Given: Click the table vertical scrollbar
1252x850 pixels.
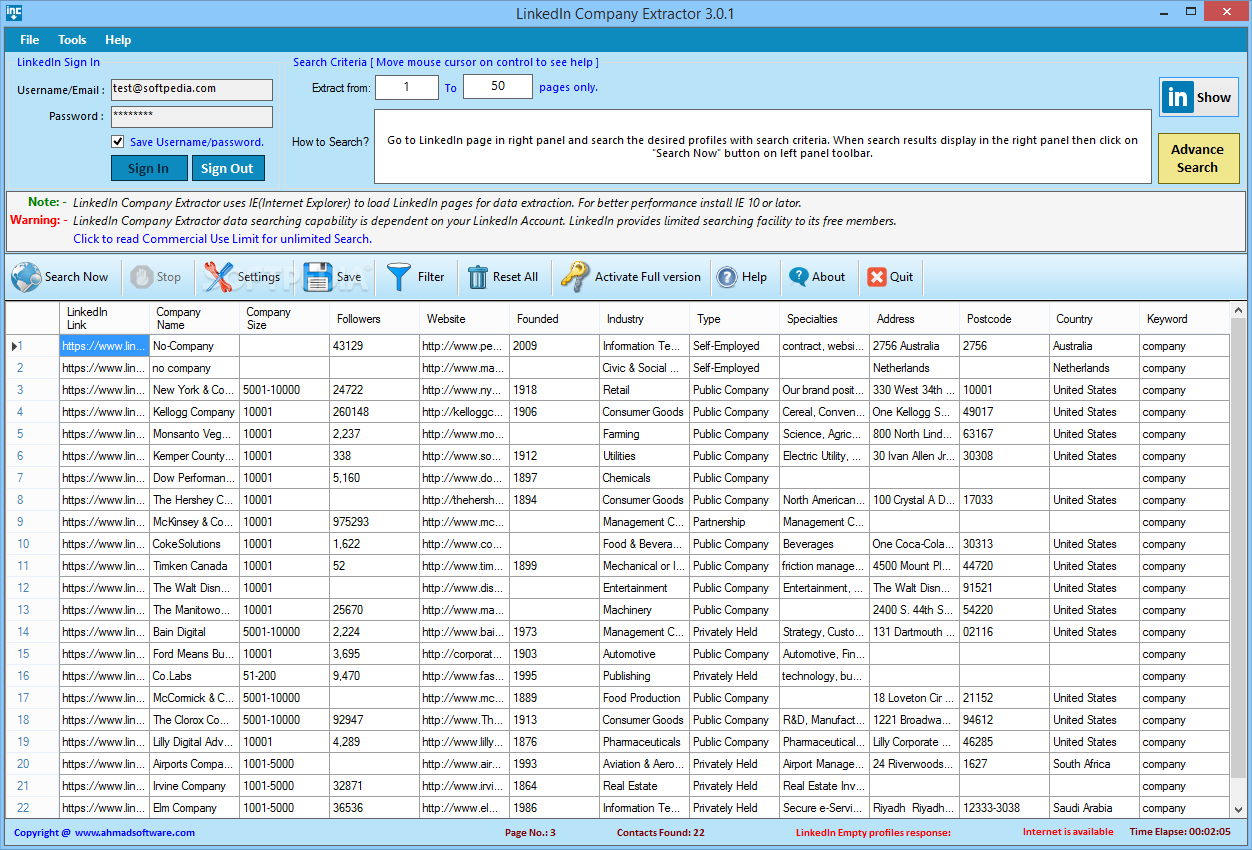Looking at the screenshot, I should coord(1239,560).
